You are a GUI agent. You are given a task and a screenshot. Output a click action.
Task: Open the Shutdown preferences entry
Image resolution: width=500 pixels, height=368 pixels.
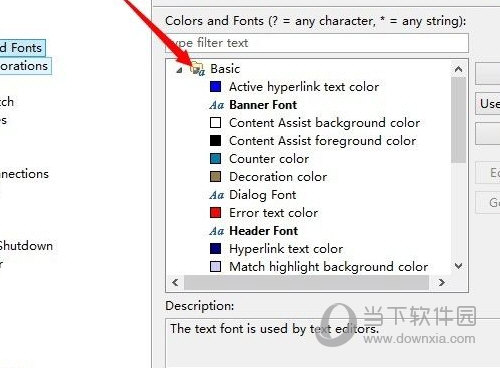[26, 246]
